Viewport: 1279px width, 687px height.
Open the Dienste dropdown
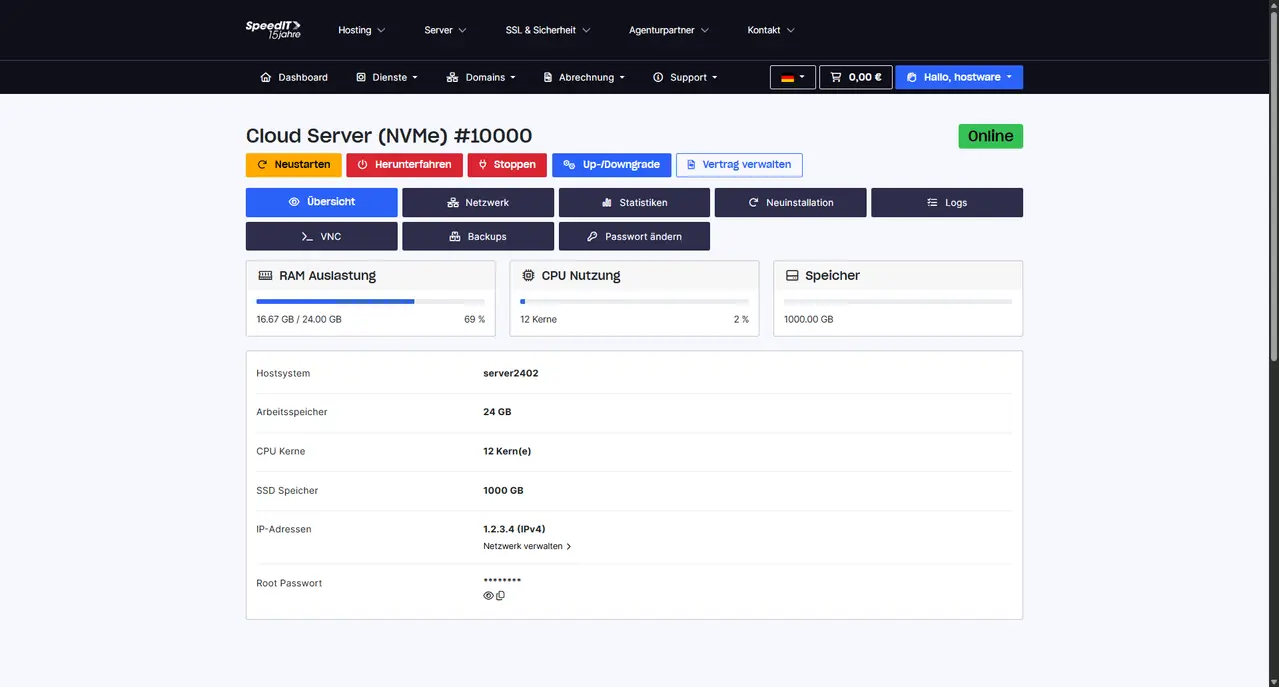387,77
